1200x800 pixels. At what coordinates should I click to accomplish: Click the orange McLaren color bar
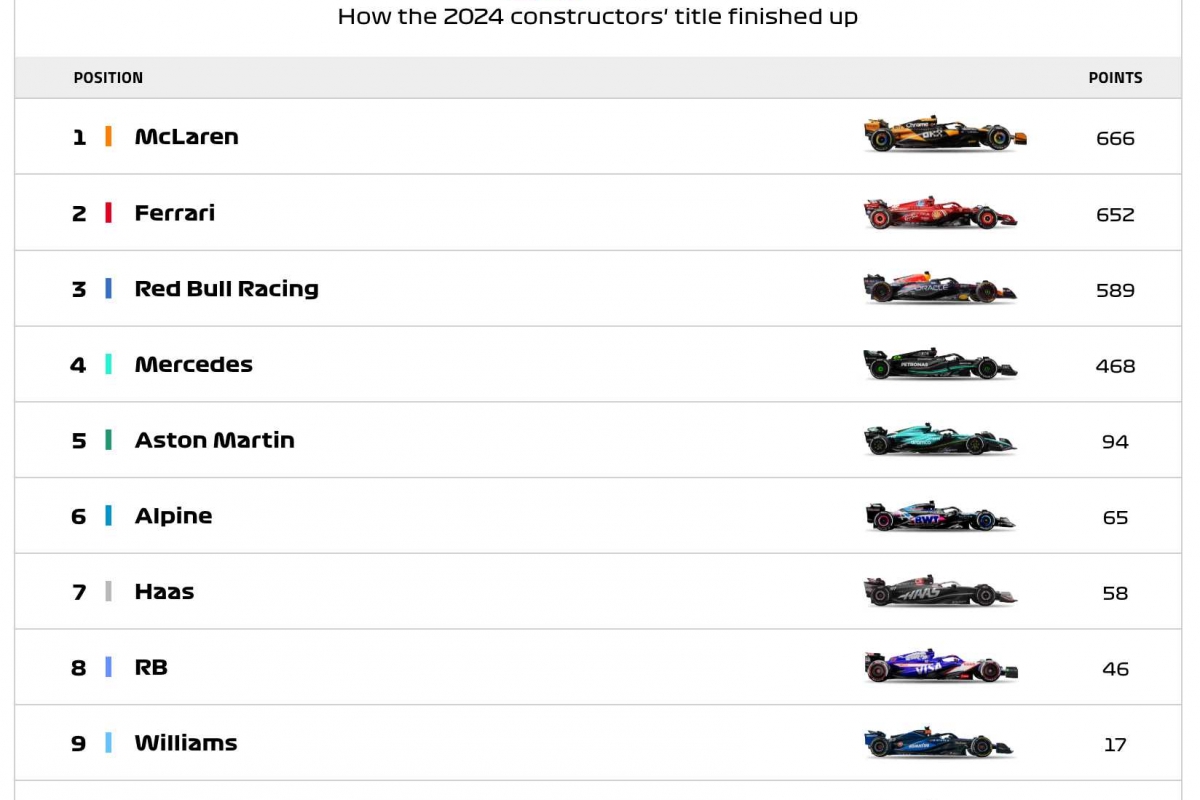(108, 137)
